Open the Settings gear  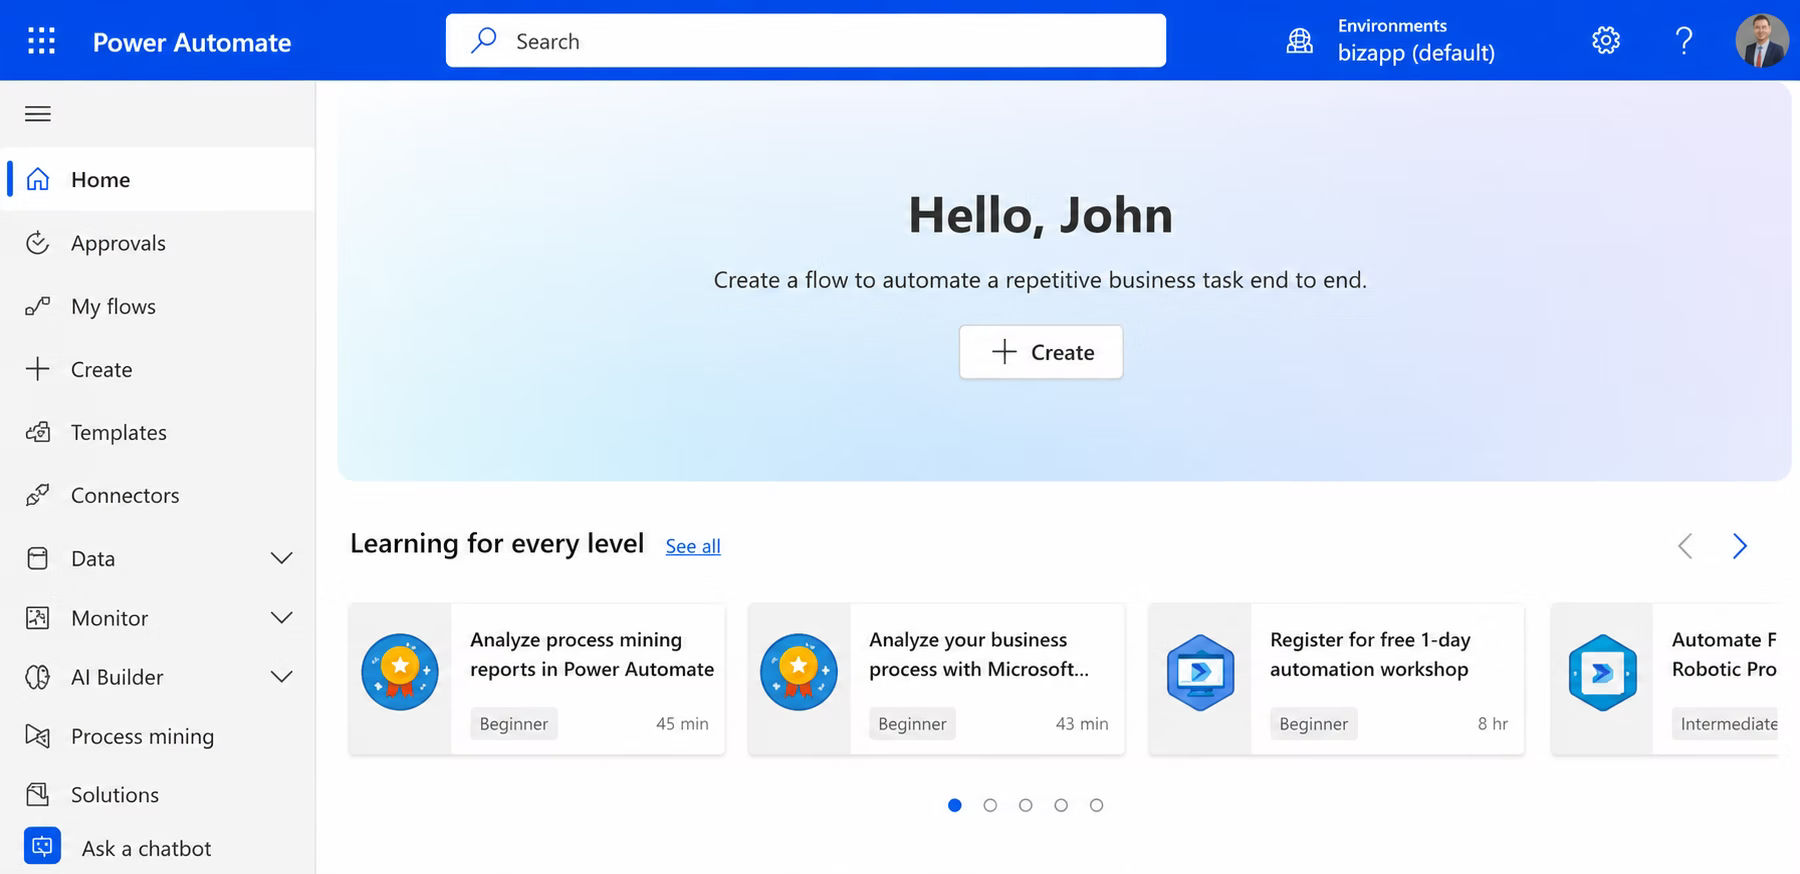click(x=1606, y=41)
